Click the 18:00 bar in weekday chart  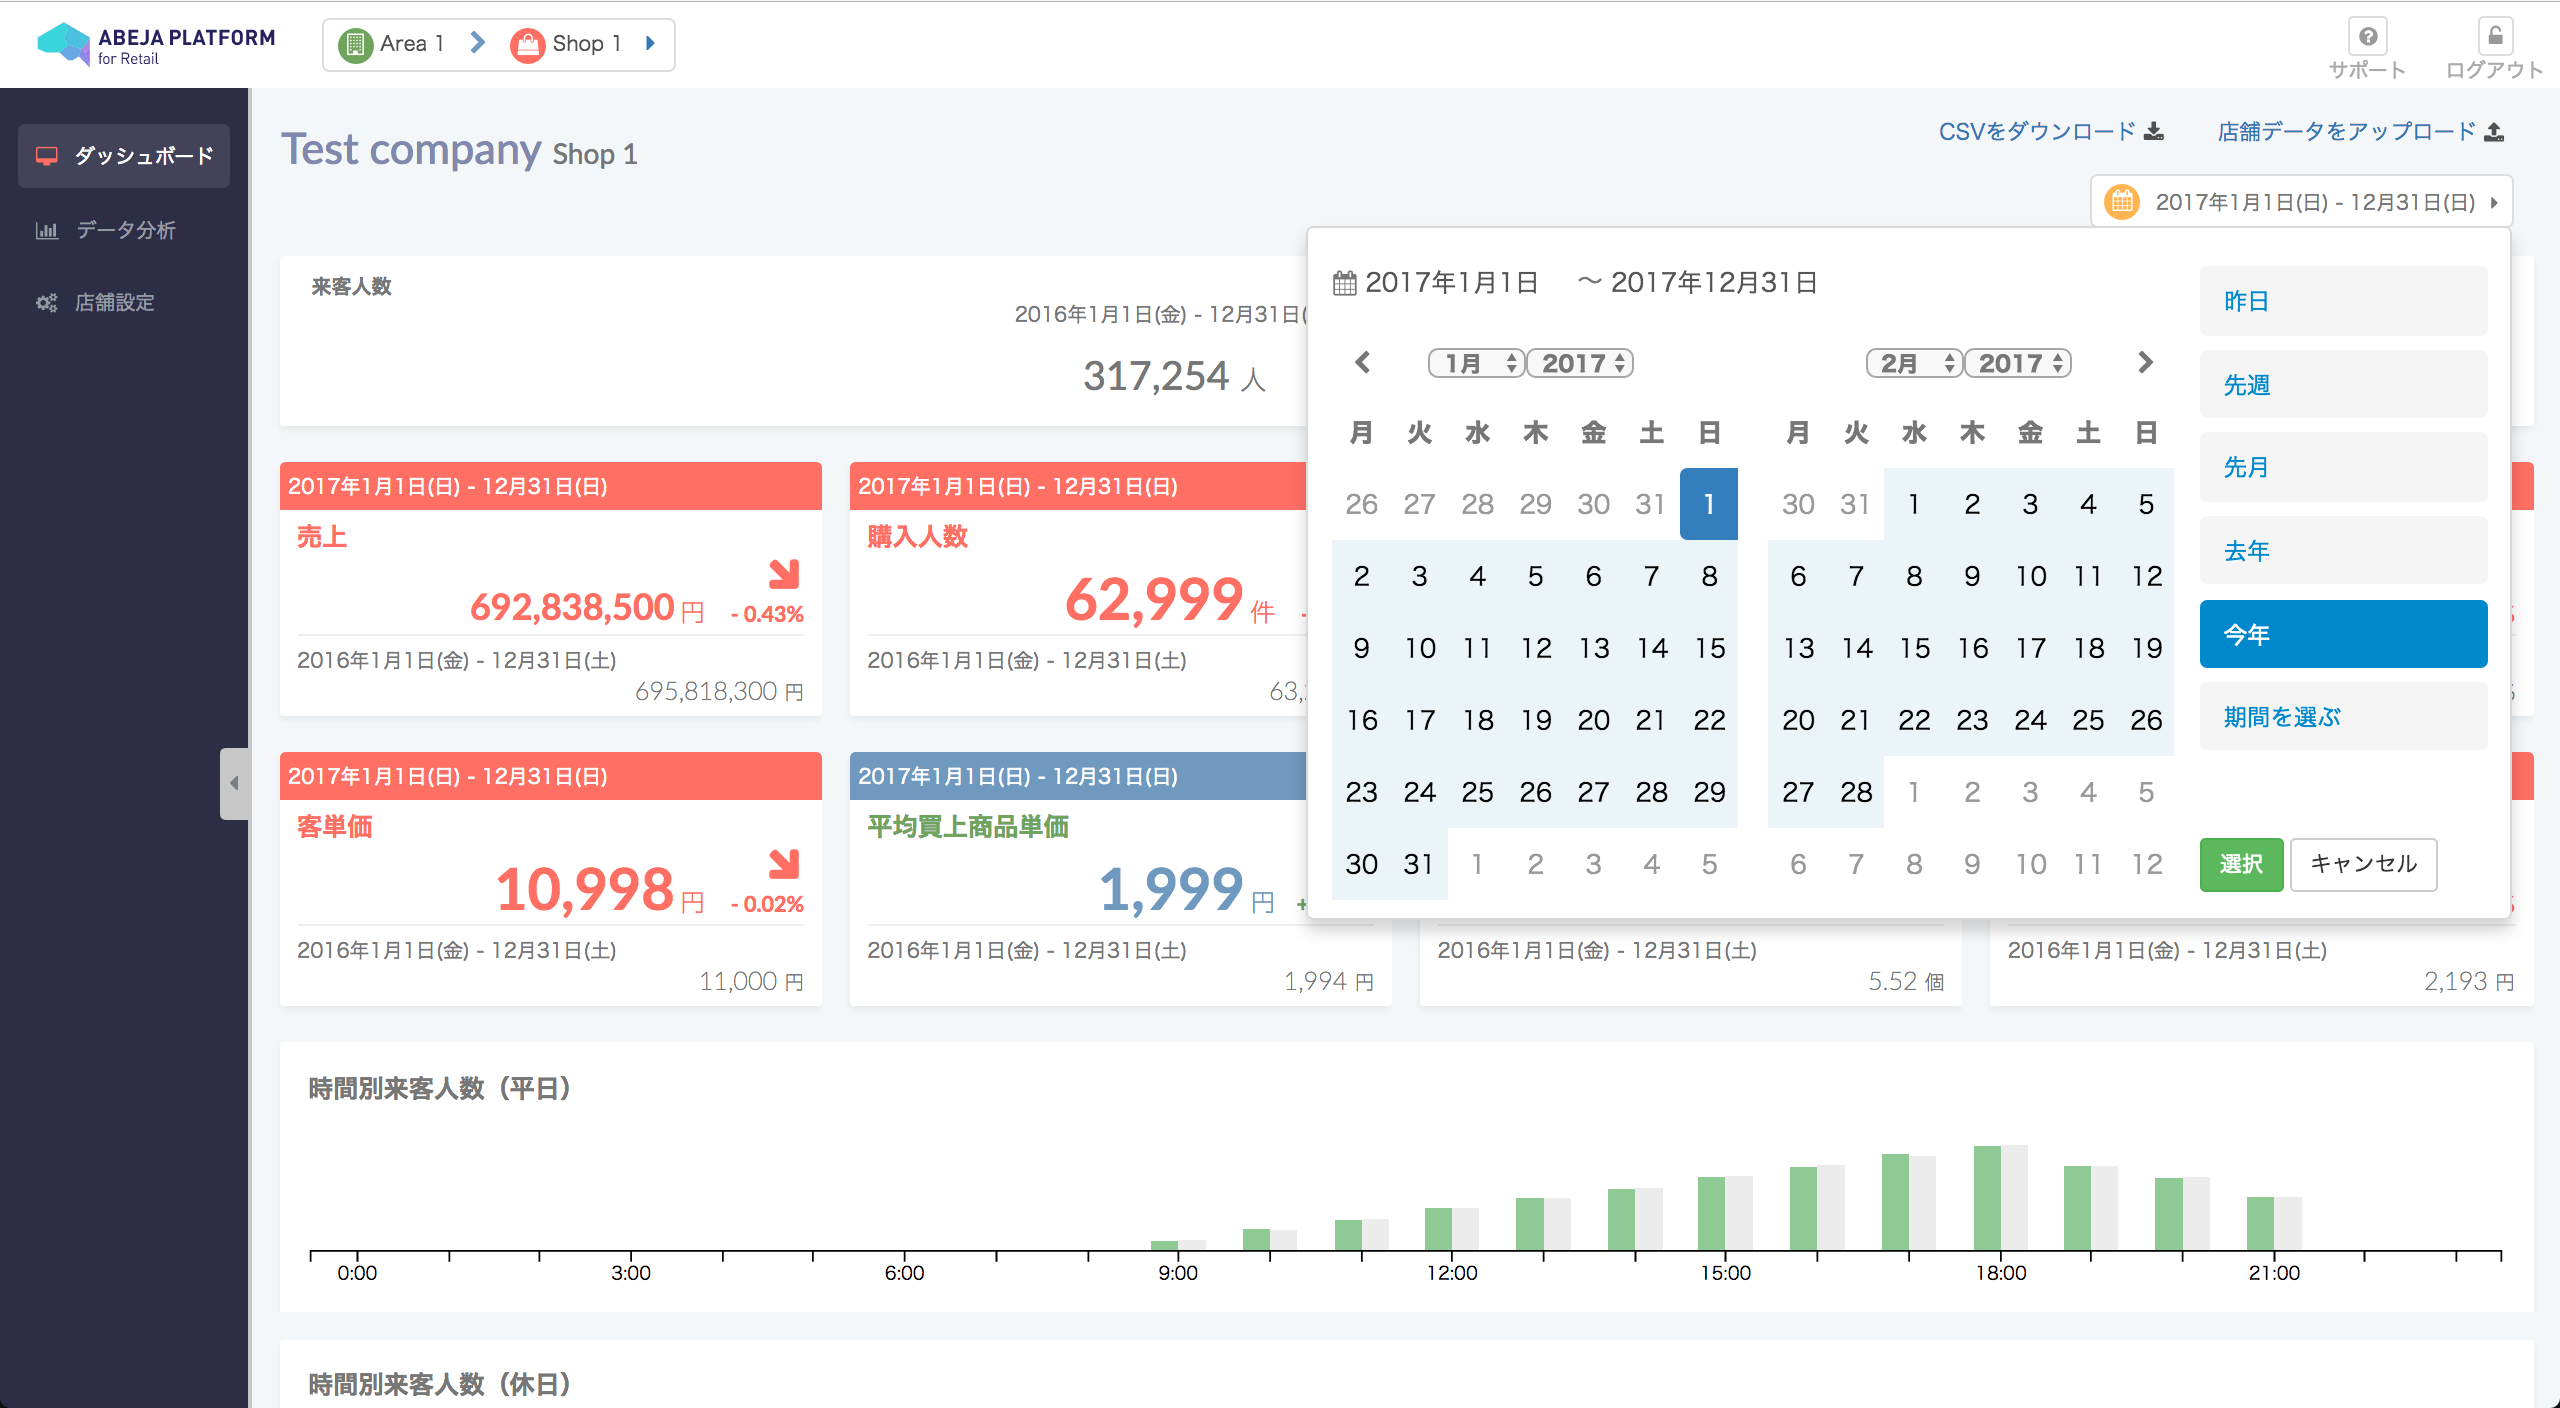tap(1986, 1198)
